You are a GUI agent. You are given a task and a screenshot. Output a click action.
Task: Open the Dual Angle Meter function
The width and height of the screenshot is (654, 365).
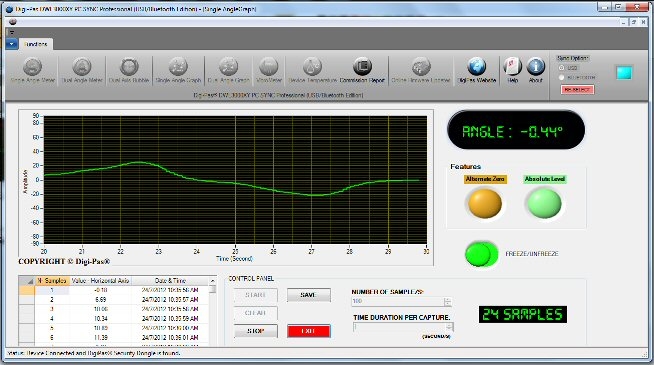[x=82, y=70]
